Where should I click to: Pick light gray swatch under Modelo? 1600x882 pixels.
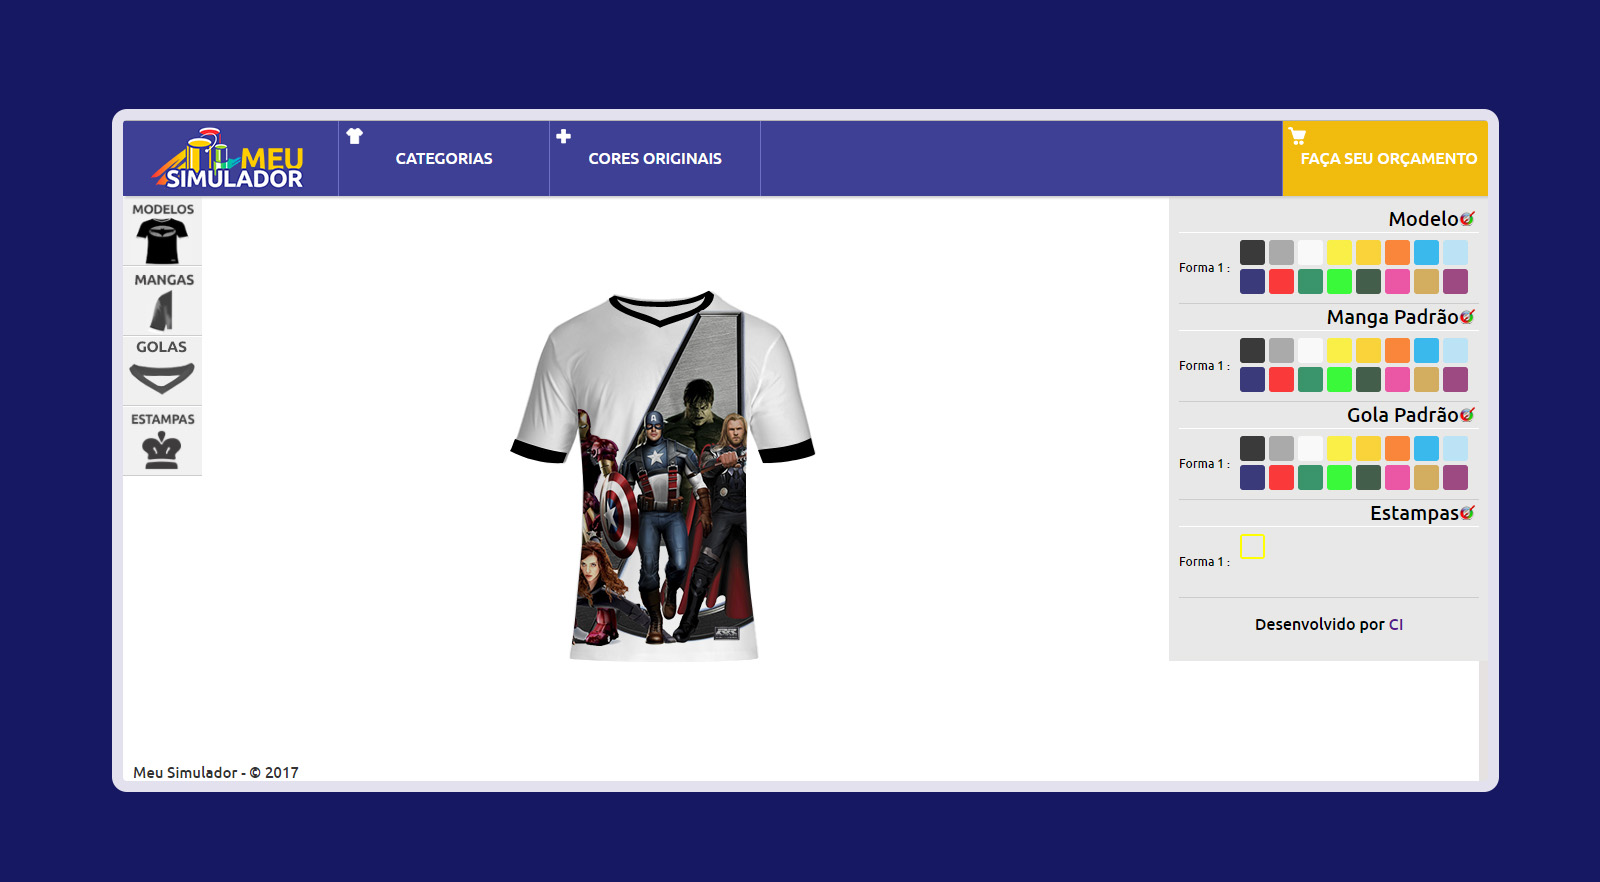coord(1281,252)
